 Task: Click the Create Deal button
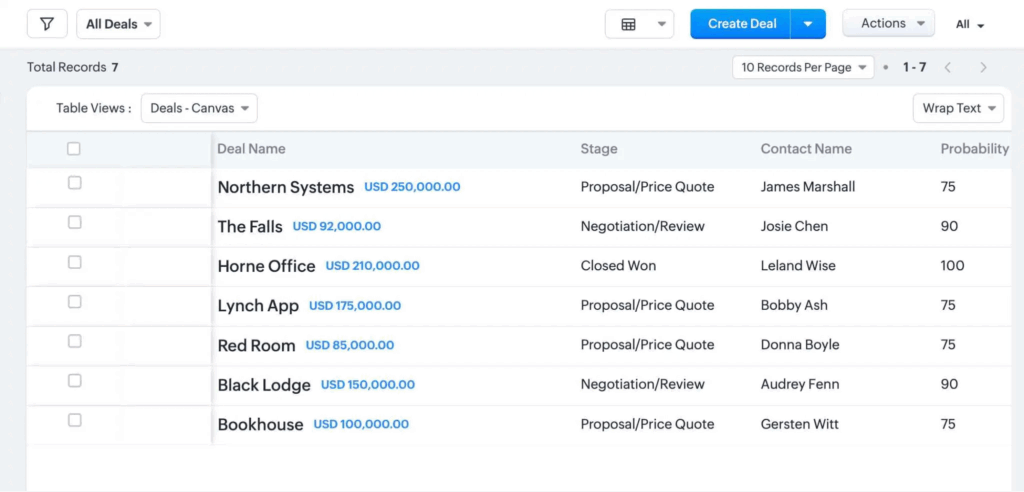click(x=741, y=24)
